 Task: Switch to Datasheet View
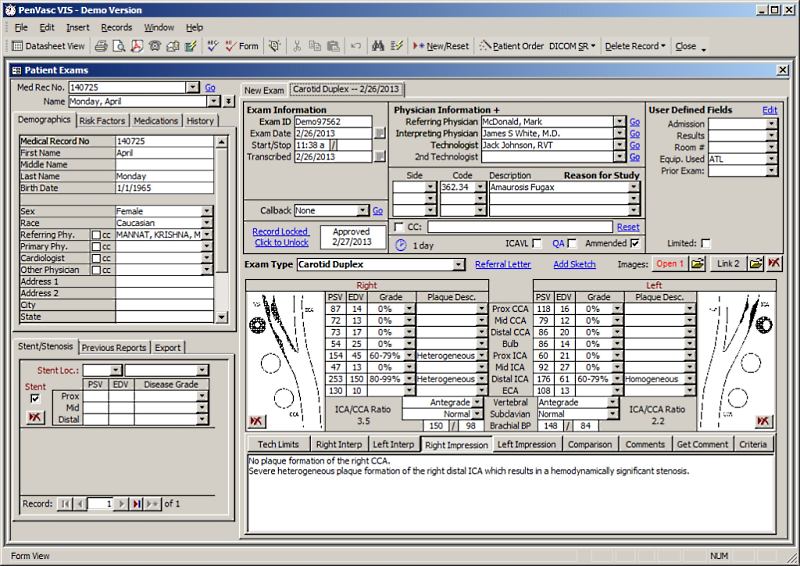coord(48,46)
